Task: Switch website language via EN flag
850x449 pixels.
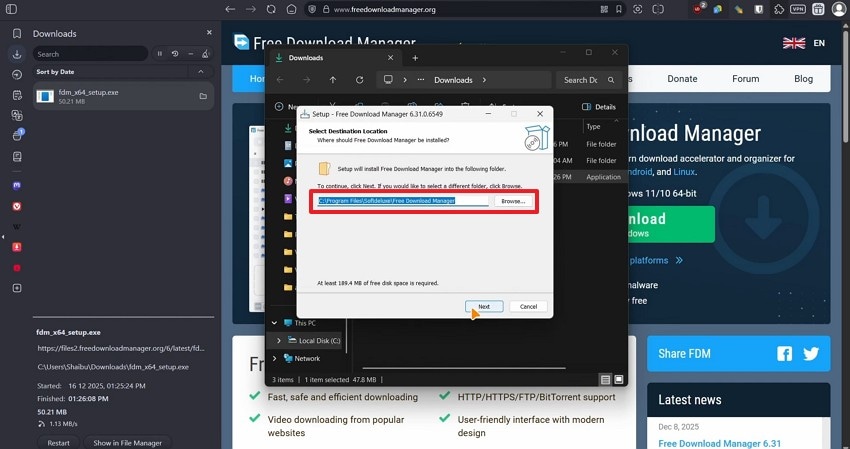Action: pos(804,43)
